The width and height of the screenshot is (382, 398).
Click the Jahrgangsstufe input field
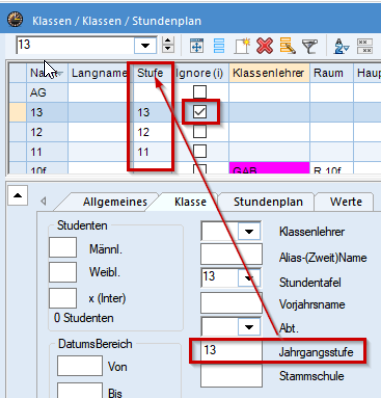[x=231, y=350]
